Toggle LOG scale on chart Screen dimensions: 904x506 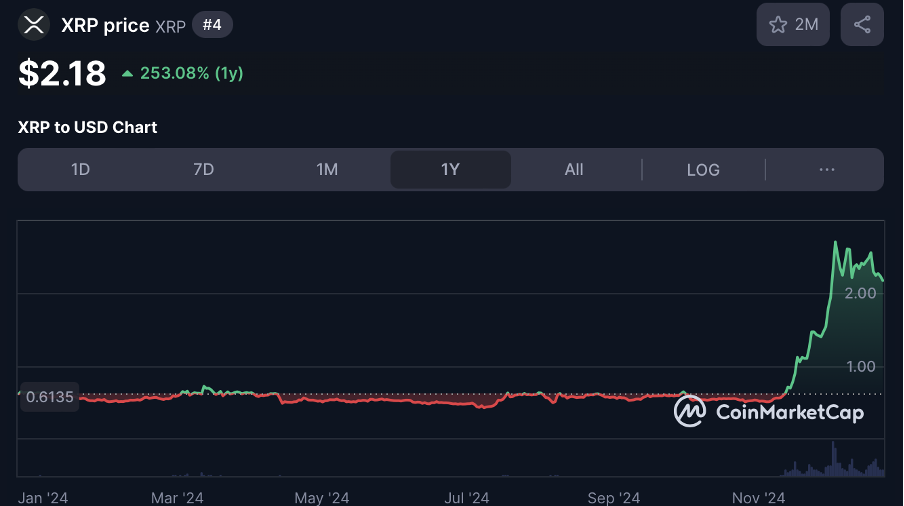703,170
